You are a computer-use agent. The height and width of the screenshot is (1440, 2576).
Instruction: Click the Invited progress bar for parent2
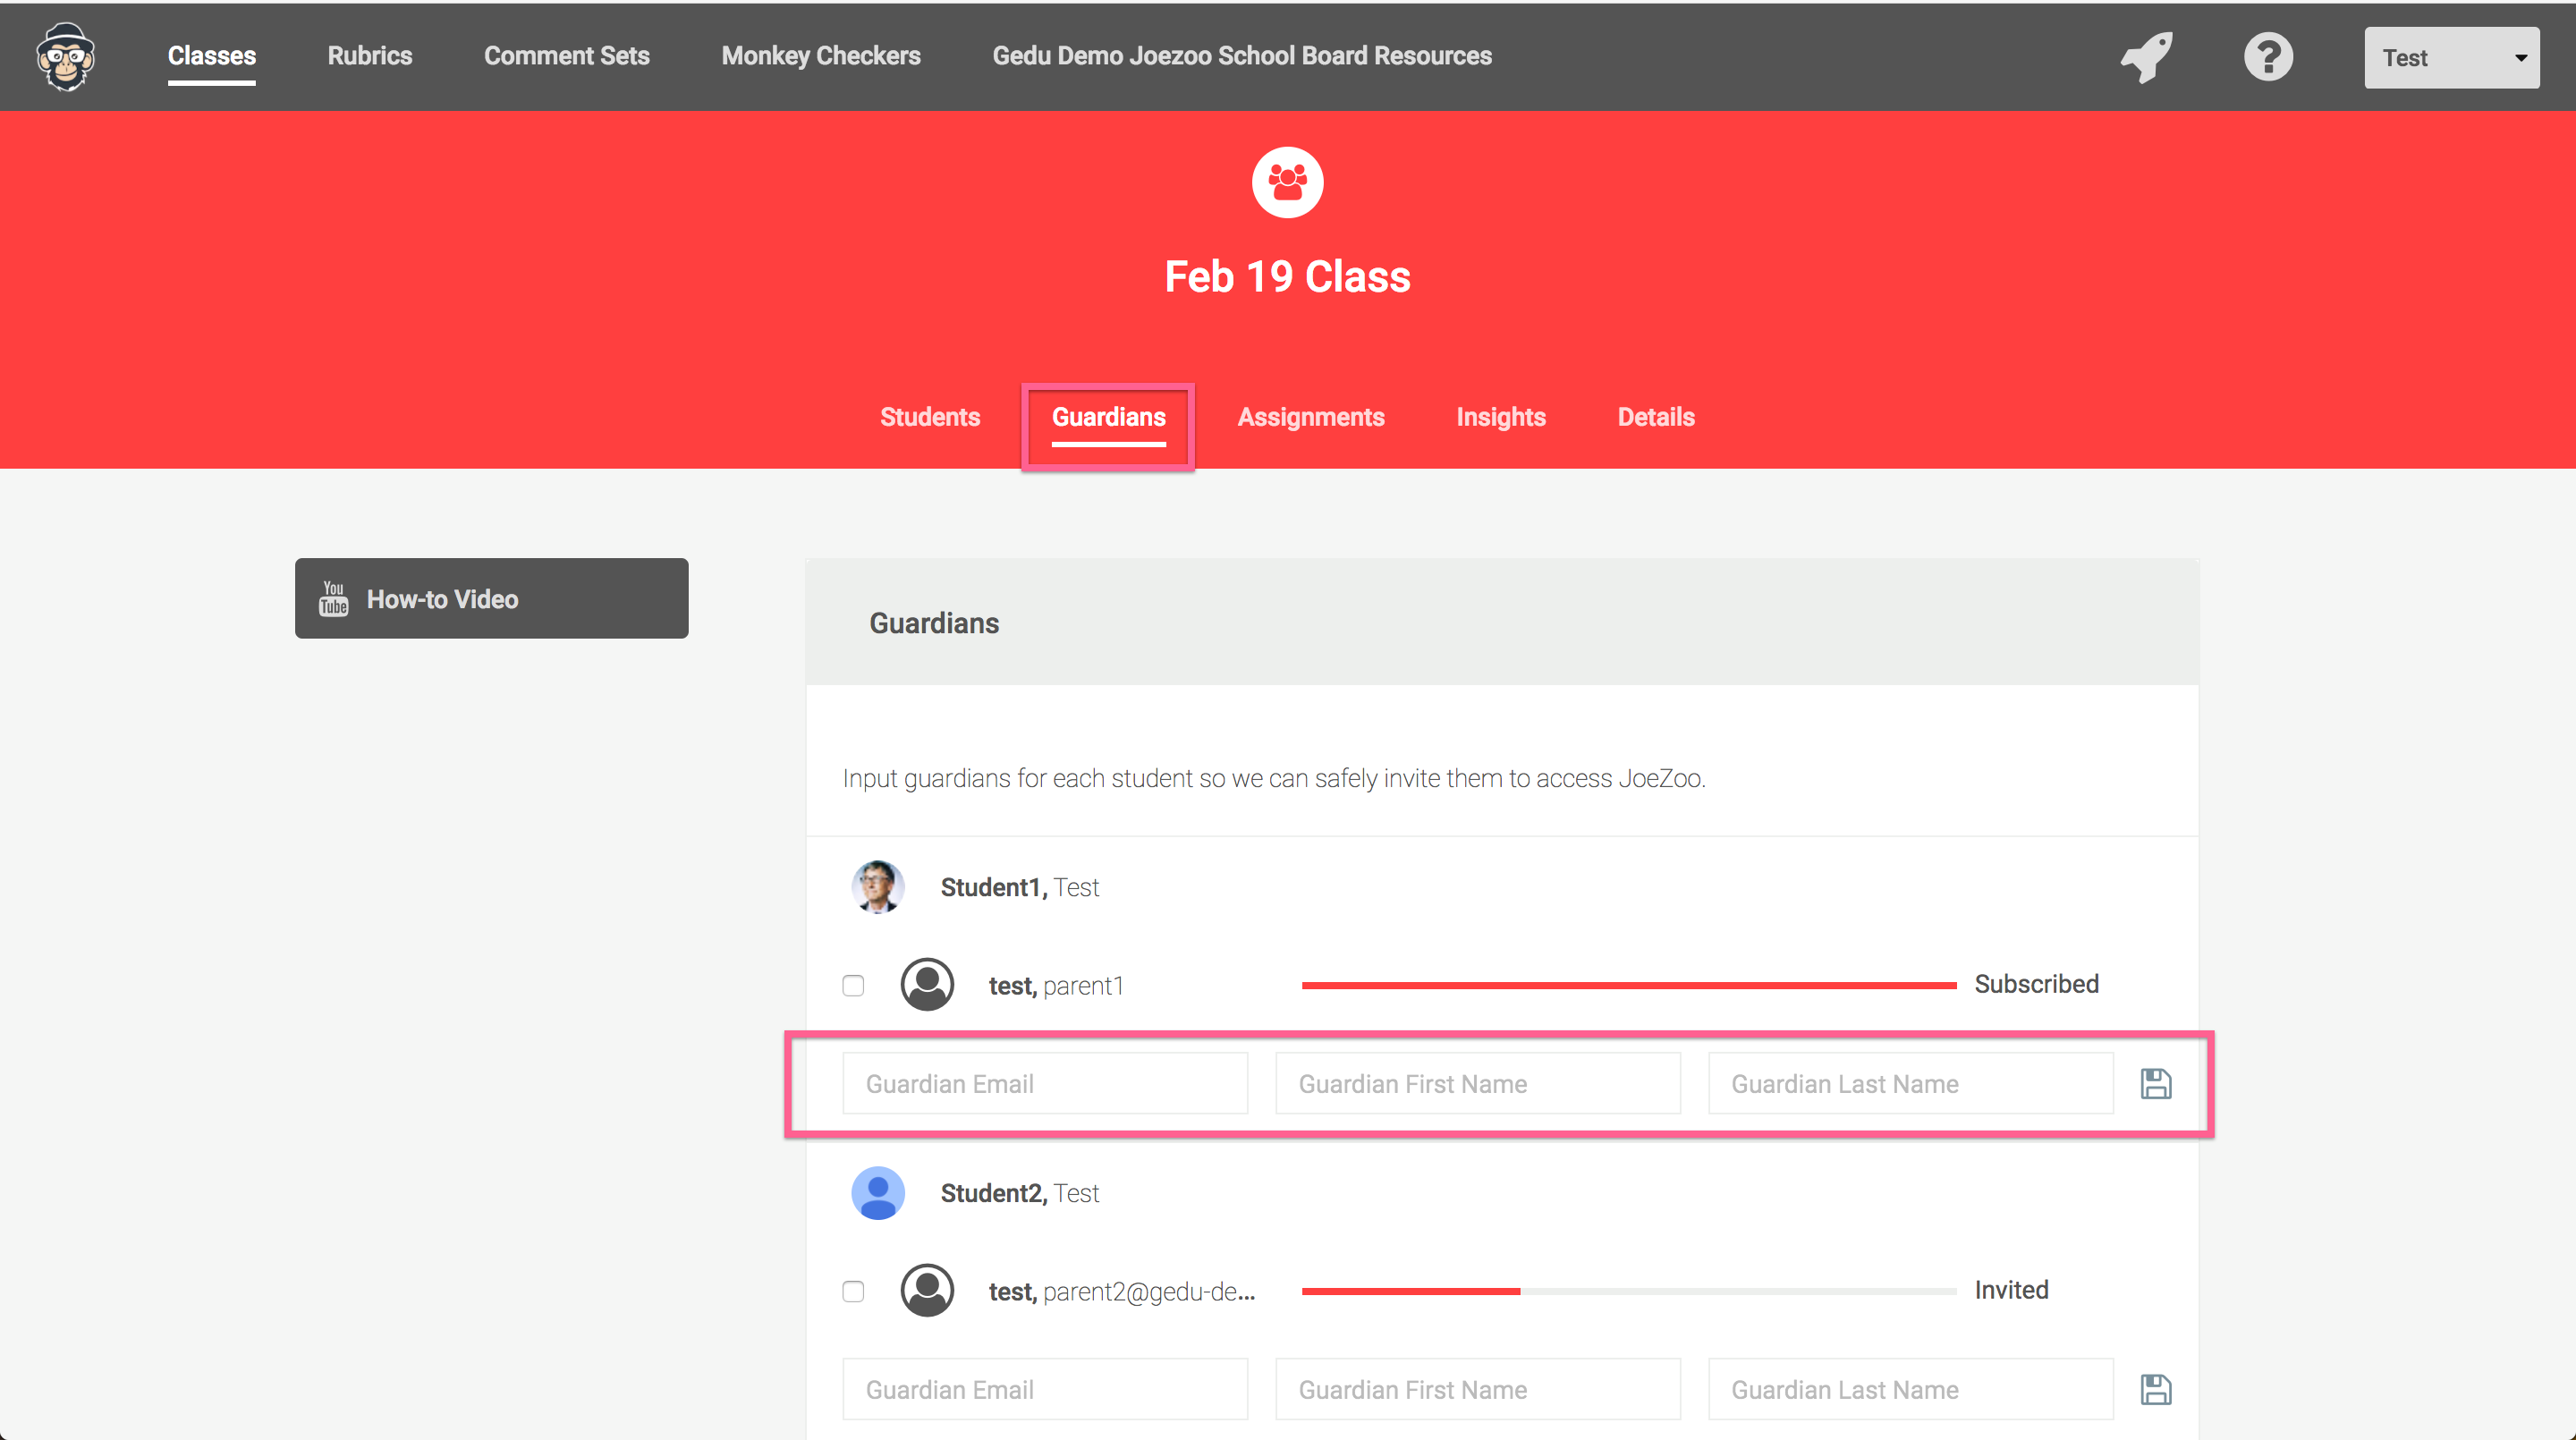pos(1628,1291)
